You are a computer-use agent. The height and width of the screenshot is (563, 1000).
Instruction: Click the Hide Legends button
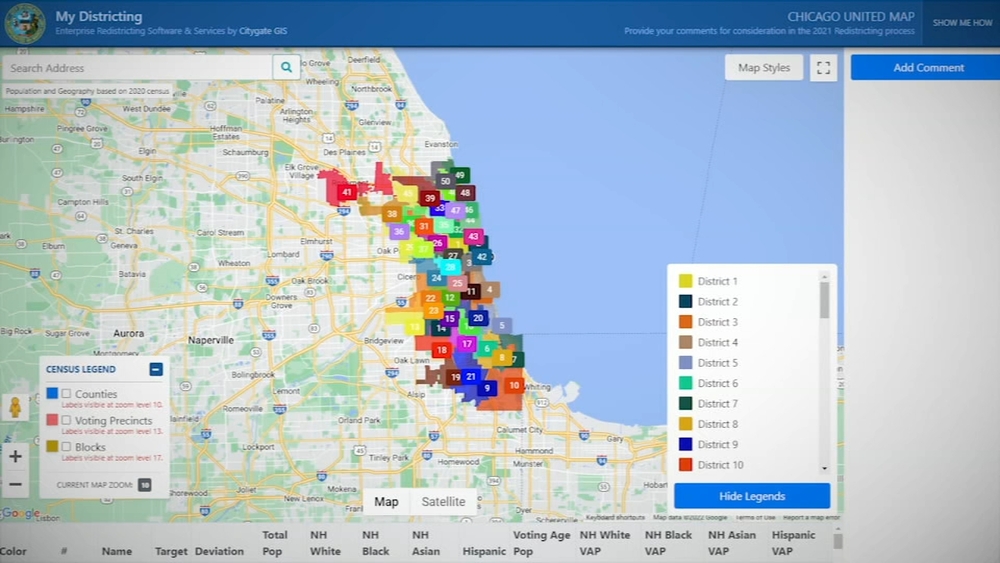[752, 496]
